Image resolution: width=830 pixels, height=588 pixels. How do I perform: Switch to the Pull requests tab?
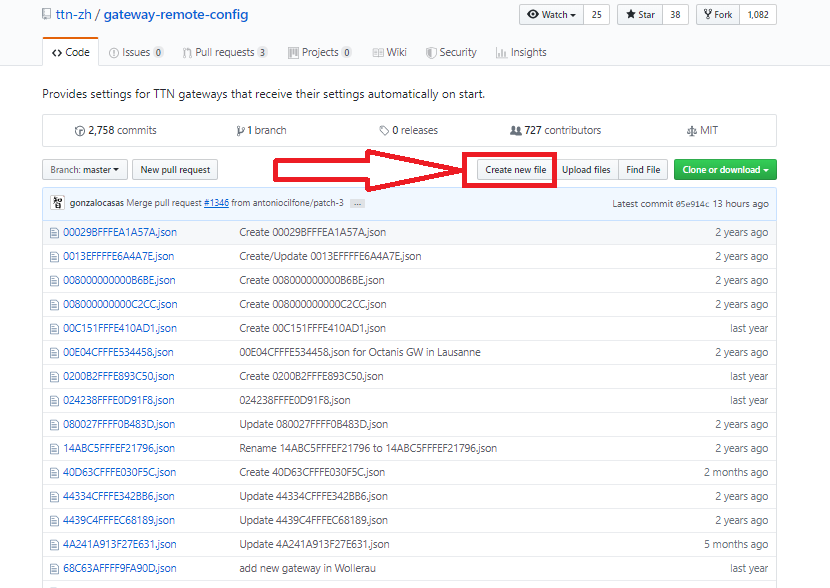pos(224,52)
